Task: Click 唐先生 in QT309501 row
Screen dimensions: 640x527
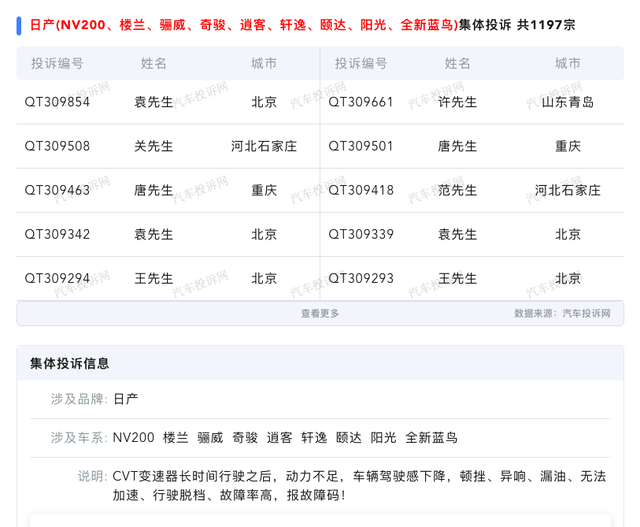Action: pos(458,146)
